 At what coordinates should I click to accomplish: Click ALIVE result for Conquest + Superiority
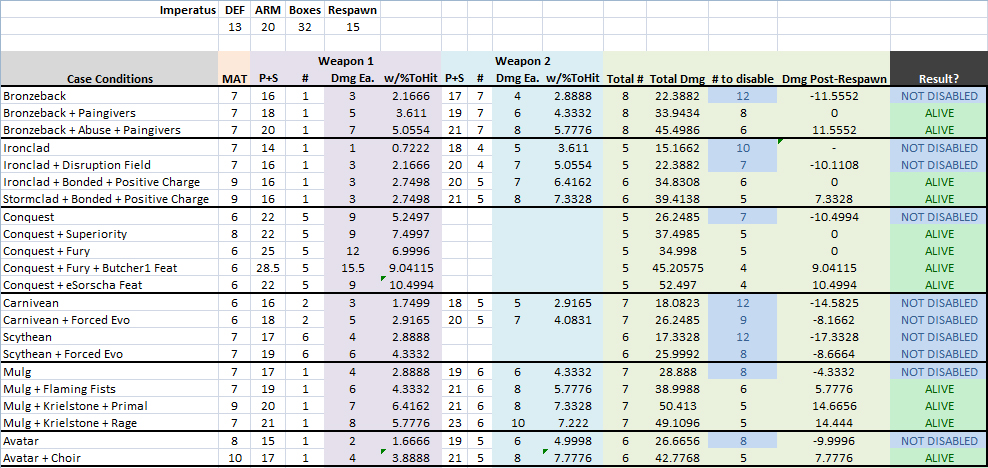tap(939, 234)
